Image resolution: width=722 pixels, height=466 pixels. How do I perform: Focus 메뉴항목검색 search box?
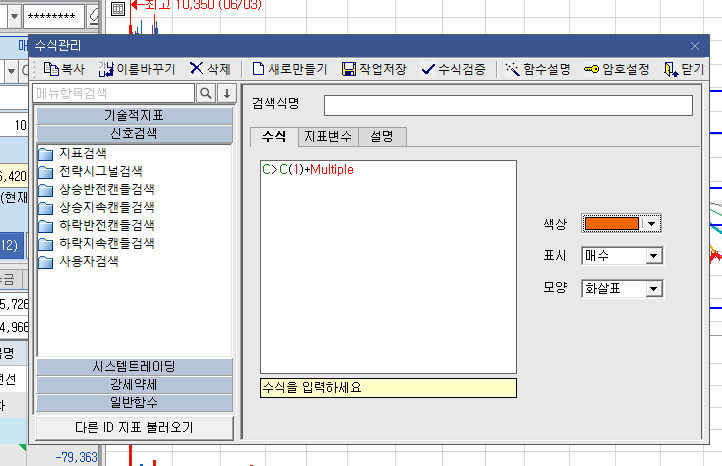click(x=114, y=93)
